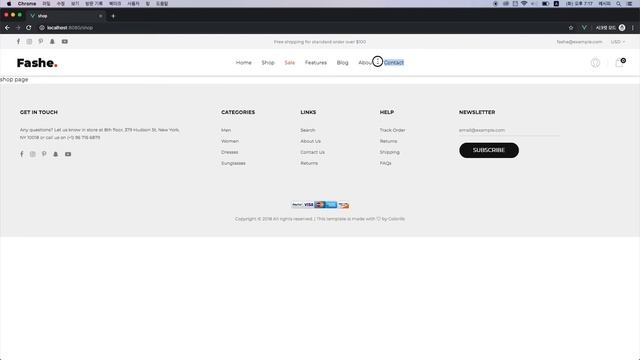Open the Men category link
Screen dimensions: 640x360
pos(226,130)
